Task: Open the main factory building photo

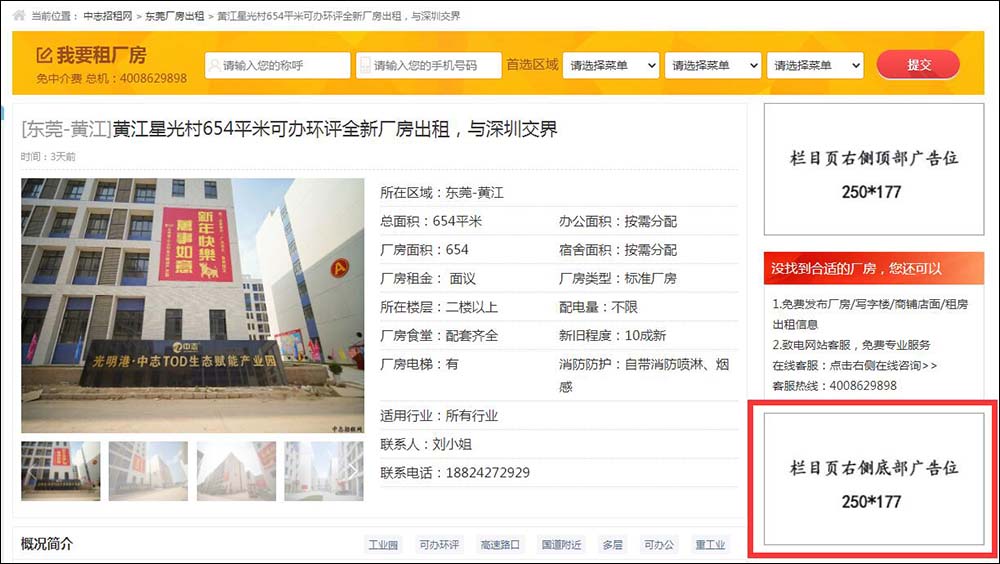Action: pos(193,306)
